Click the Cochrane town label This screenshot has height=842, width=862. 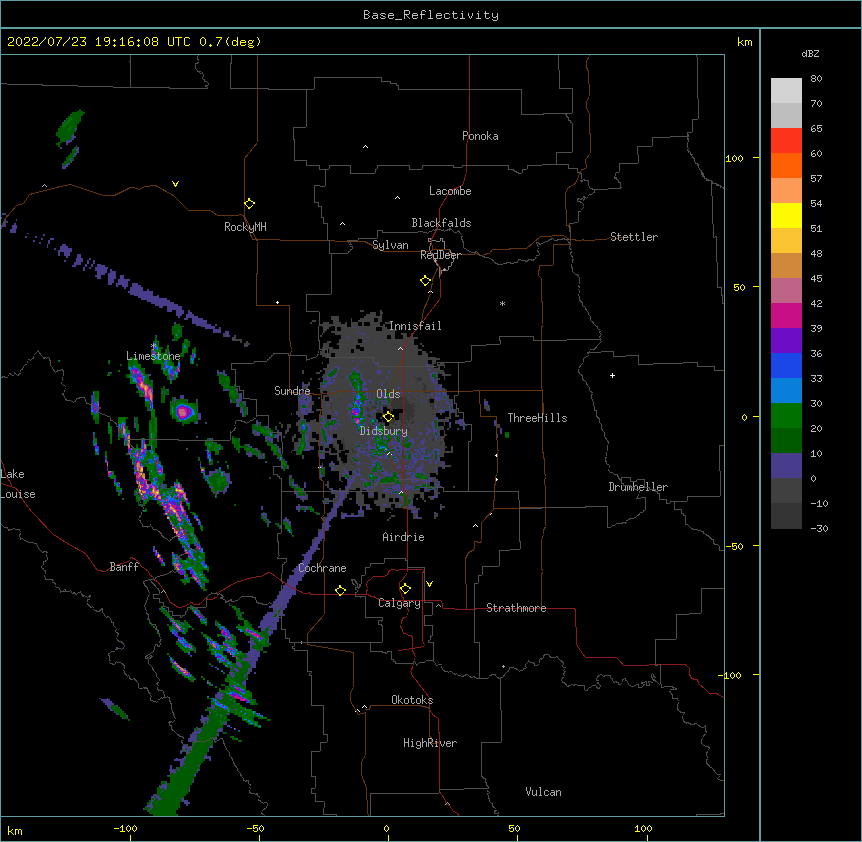point(322,568)
